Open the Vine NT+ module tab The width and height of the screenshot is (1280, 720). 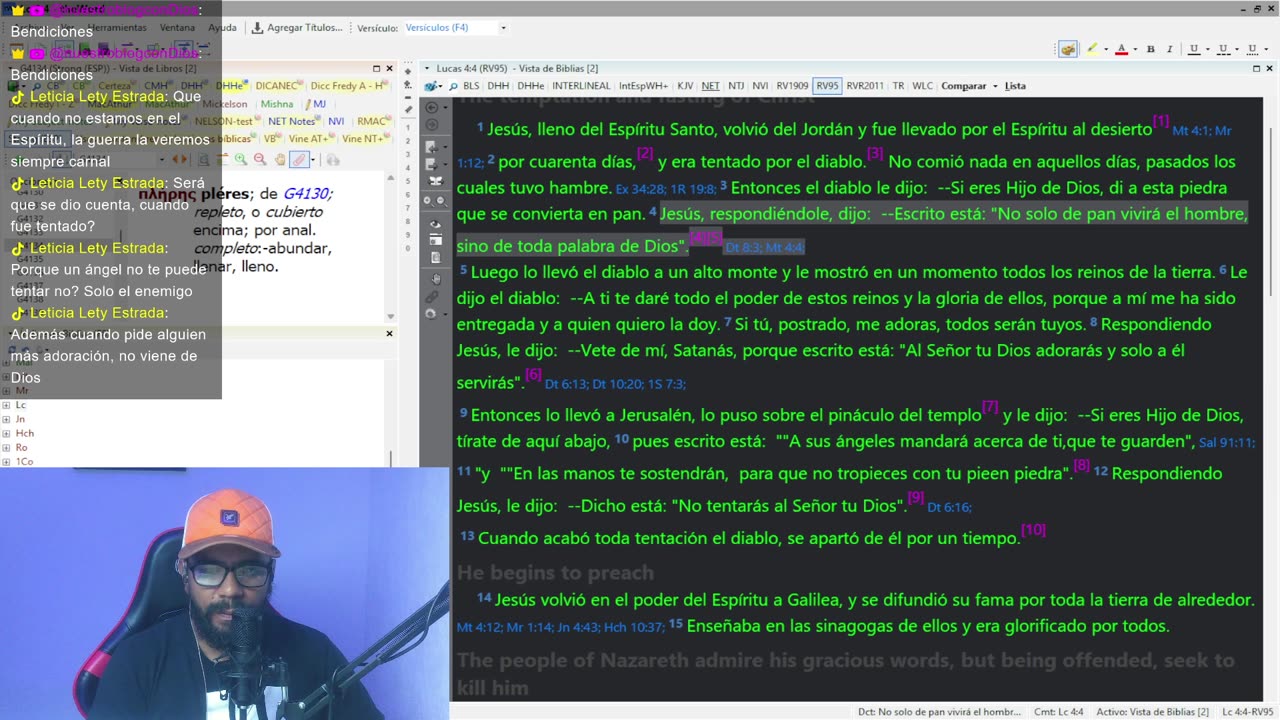point(363,139)
